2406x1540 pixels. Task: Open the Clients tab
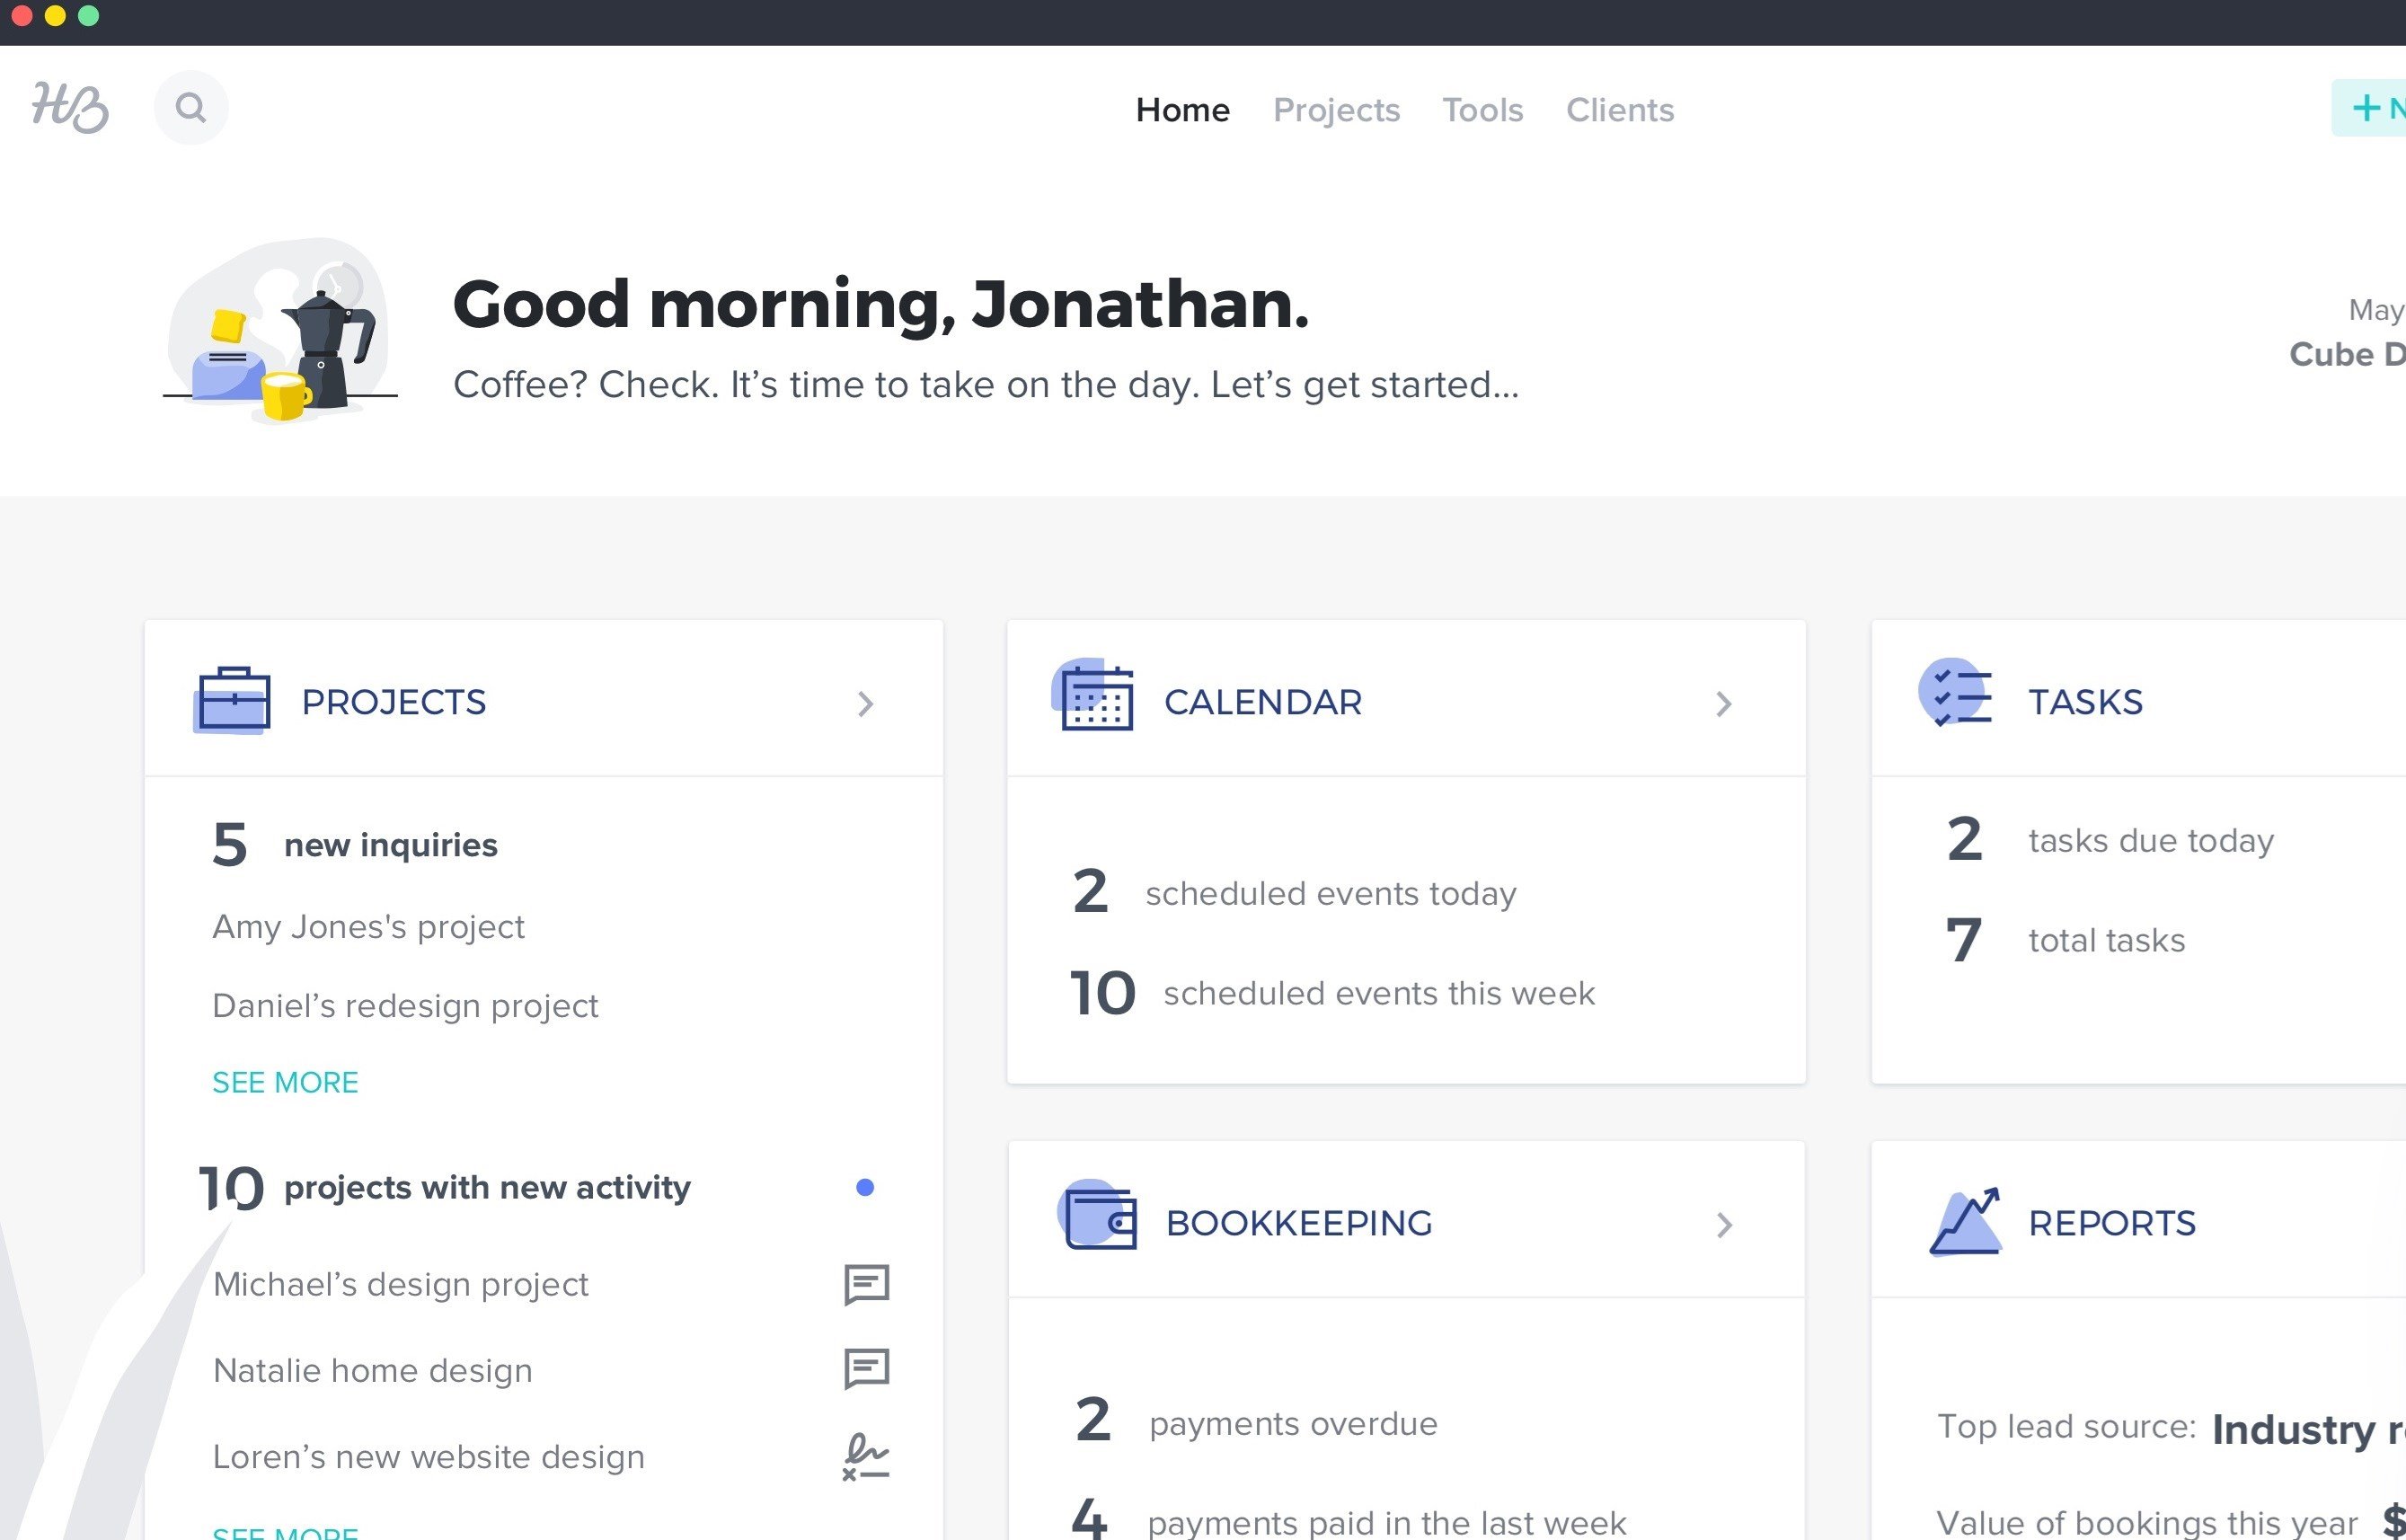tap(1619, 111)
